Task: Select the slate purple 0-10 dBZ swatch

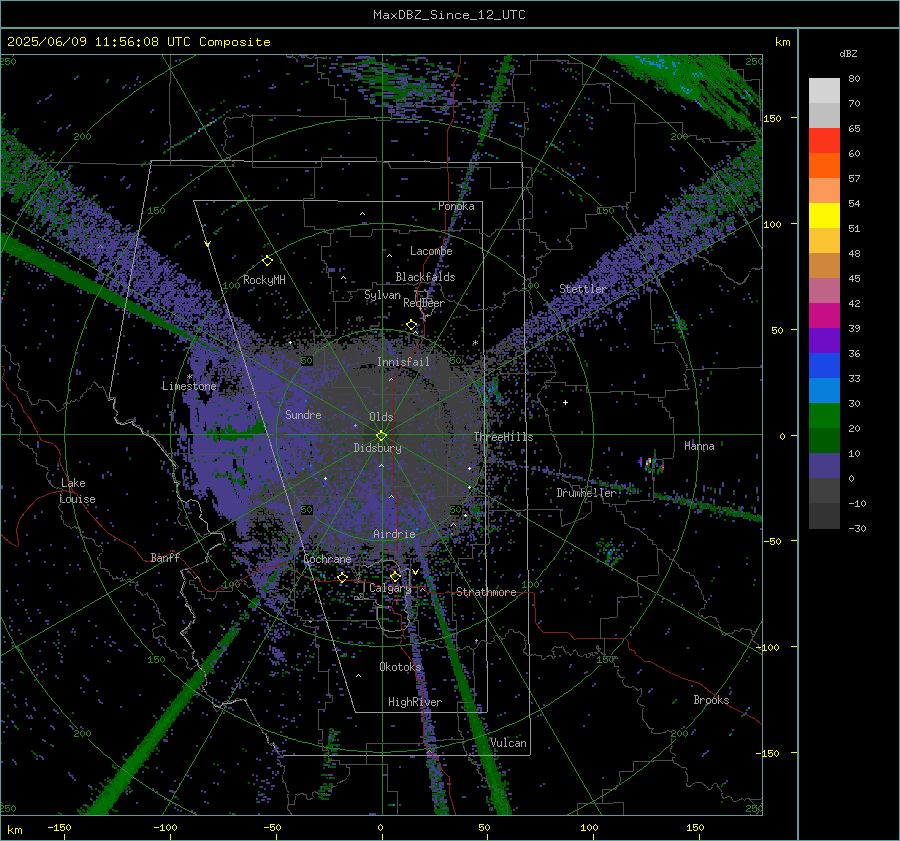Action: [x=824, y=466]
